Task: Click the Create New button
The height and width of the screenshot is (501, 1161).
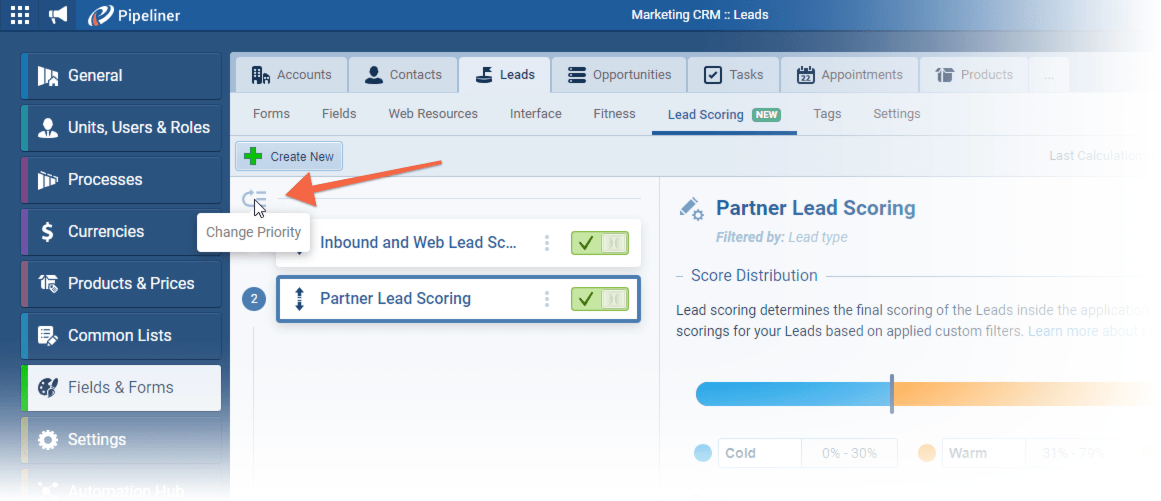Action: coord(290,156)
